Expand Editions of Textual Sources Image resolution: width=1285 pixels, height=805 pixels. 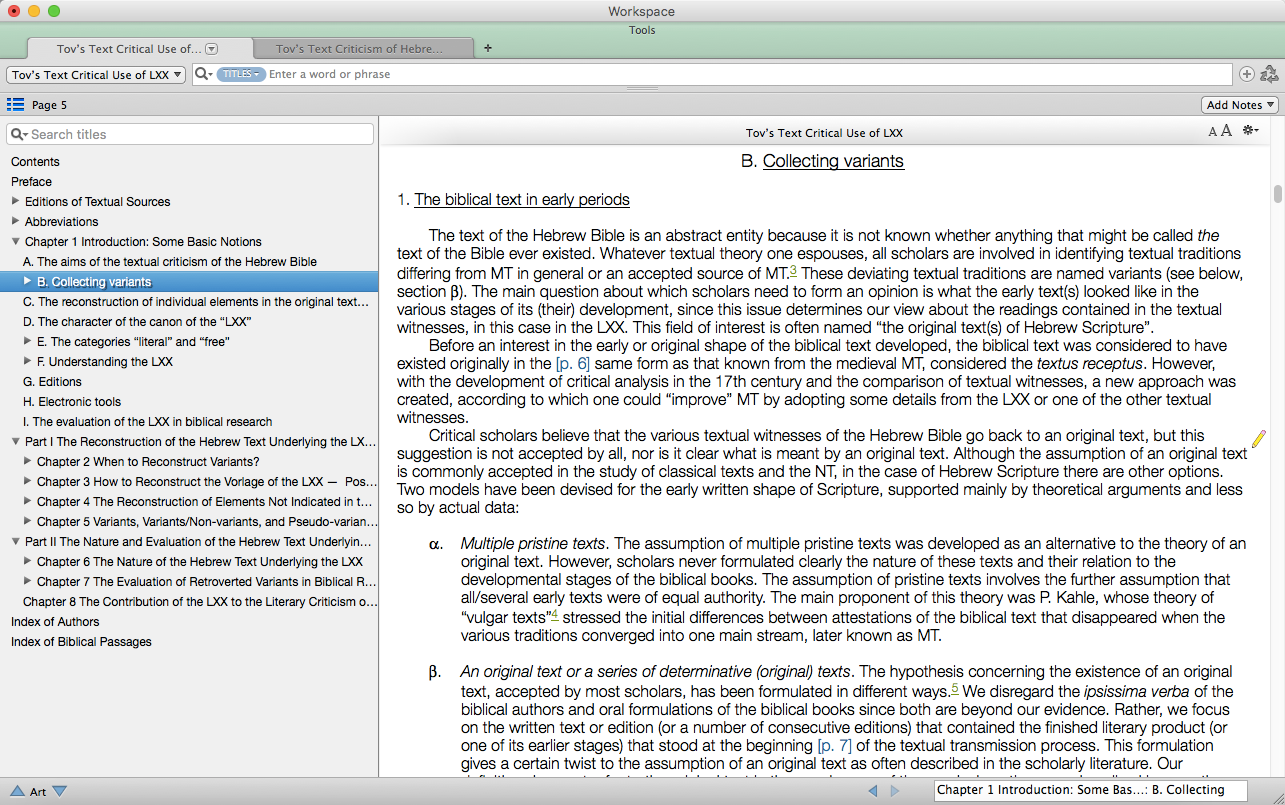tap(16, 201)
